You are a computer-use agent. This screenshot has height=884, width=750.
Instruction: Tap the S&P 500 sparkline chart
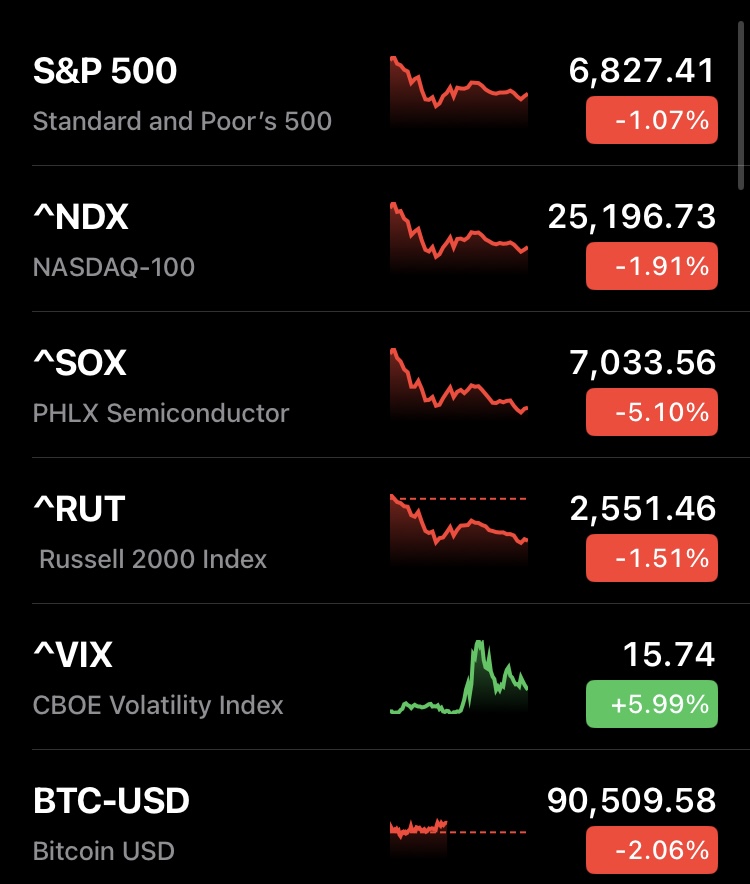coord(458,90)
